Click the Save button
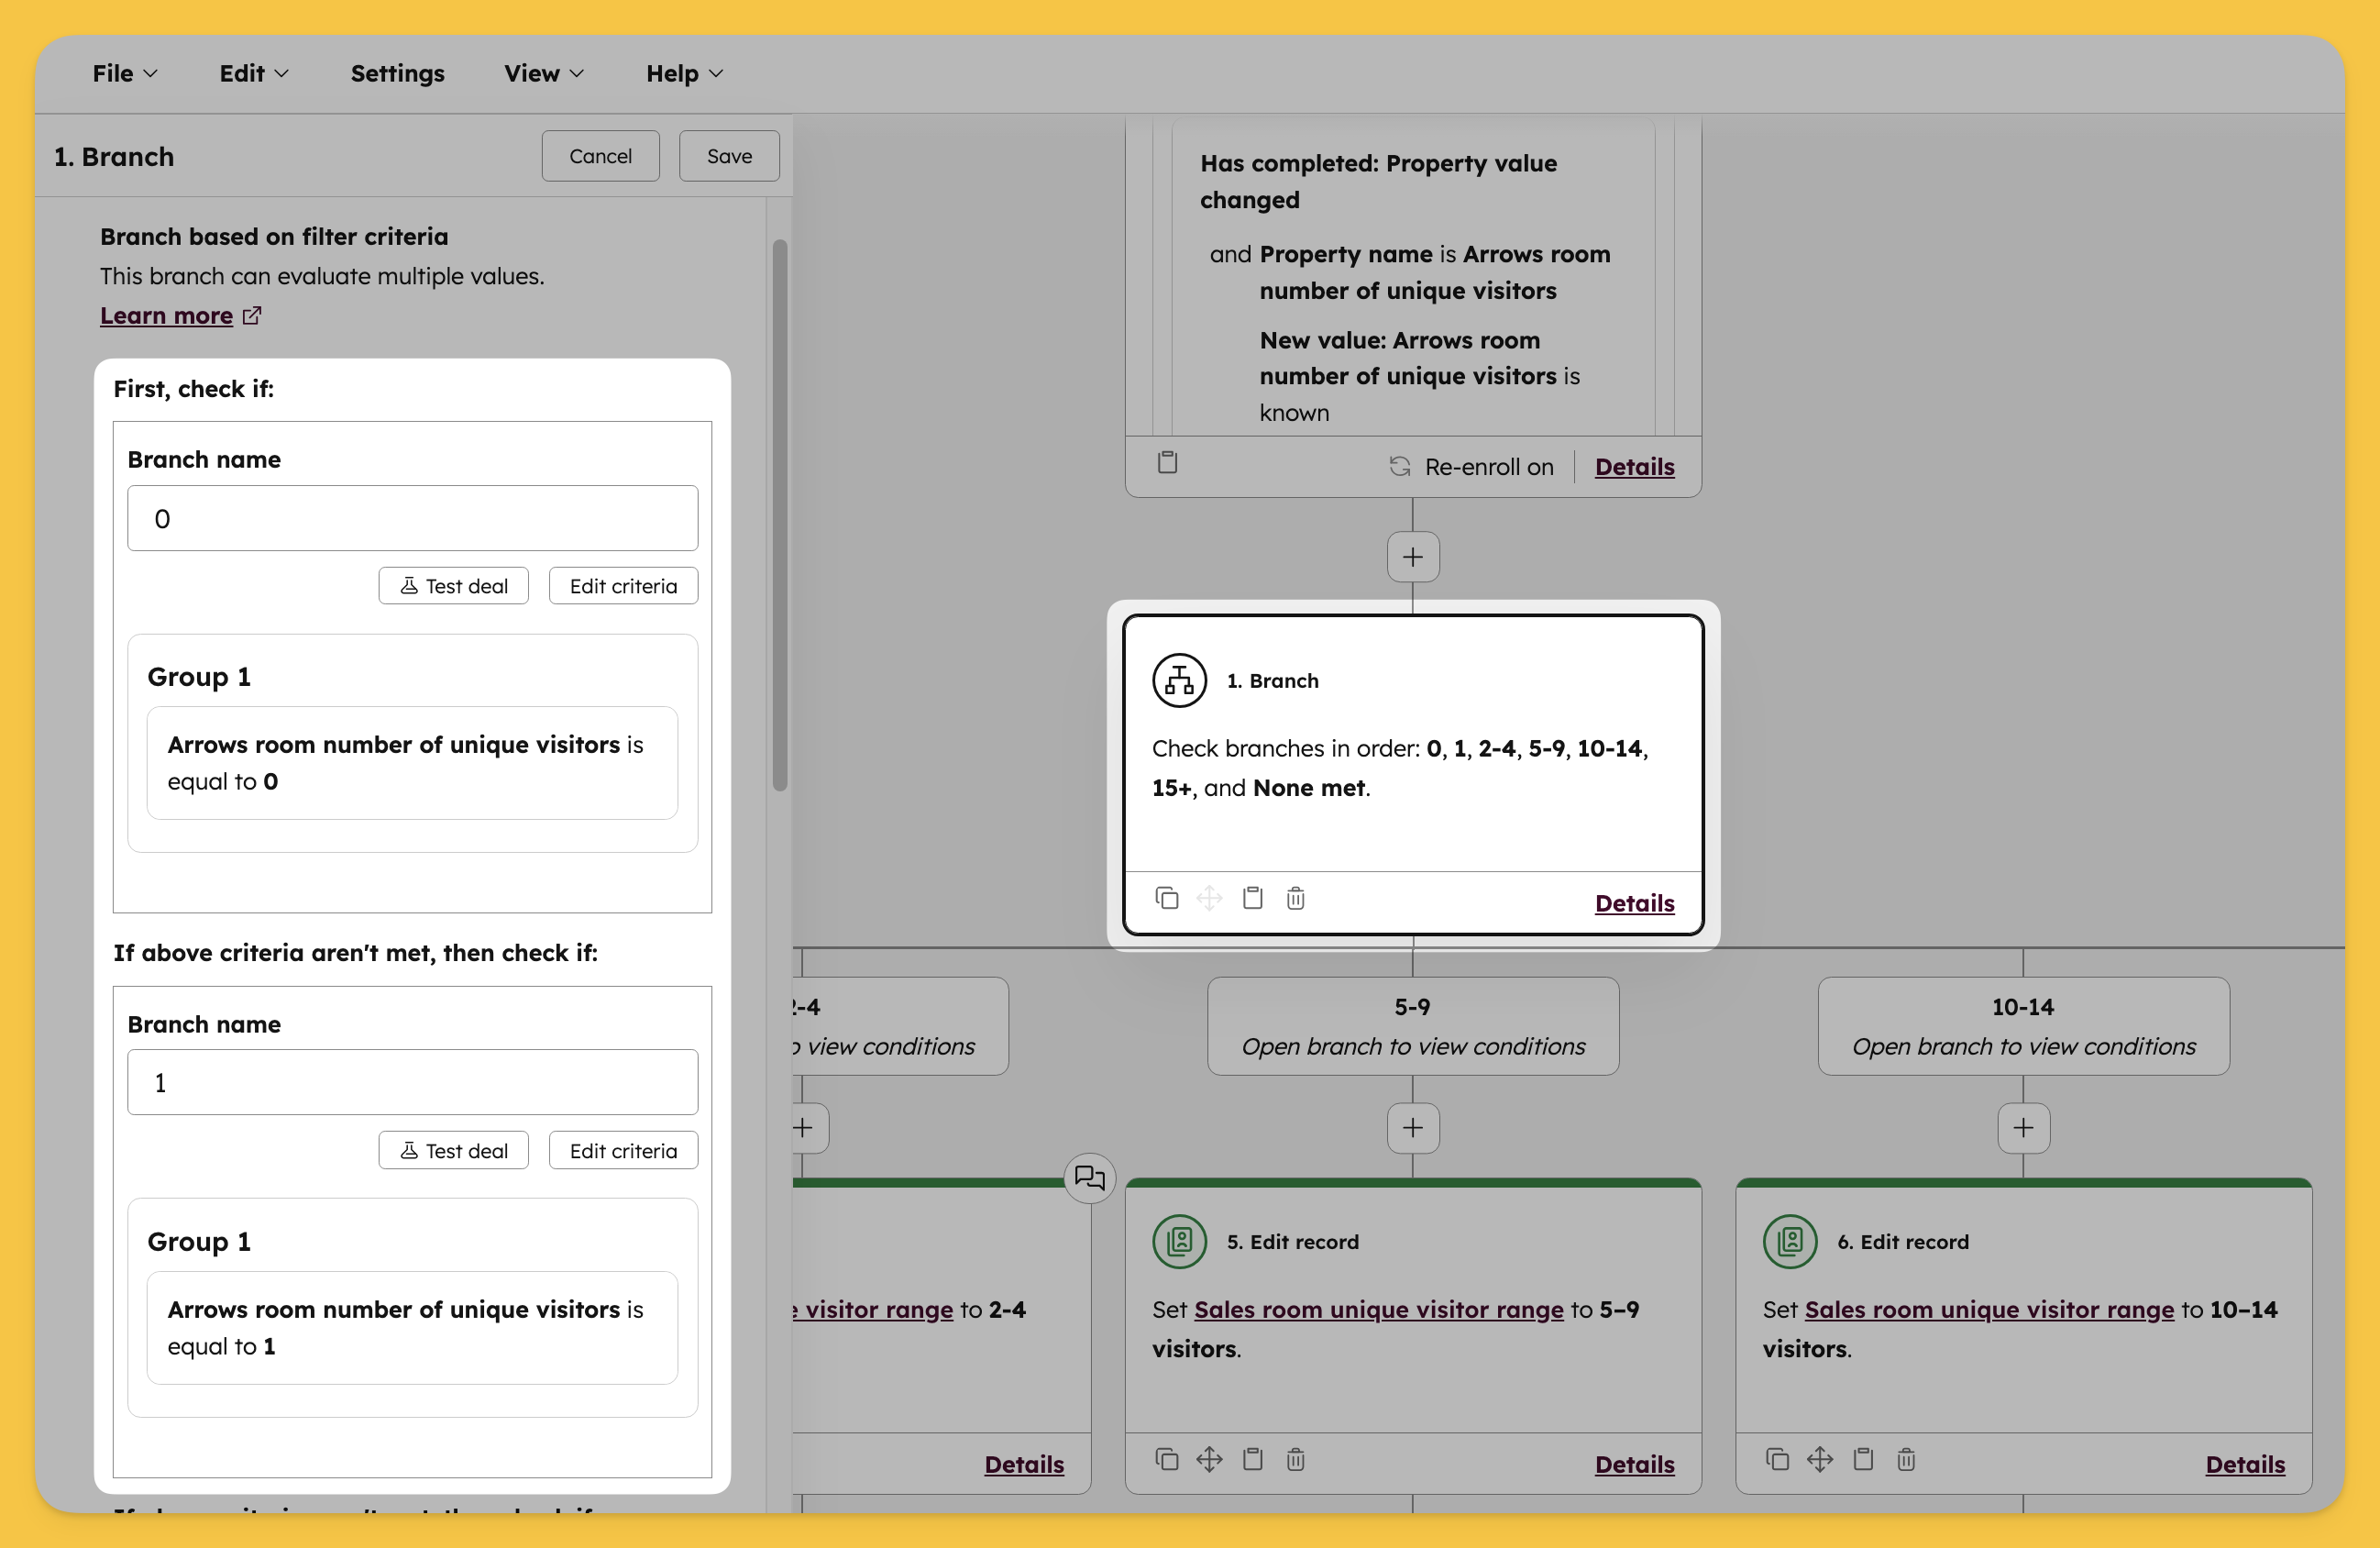This screenshot has width=2380, height=1548. [x=729, y=156]
